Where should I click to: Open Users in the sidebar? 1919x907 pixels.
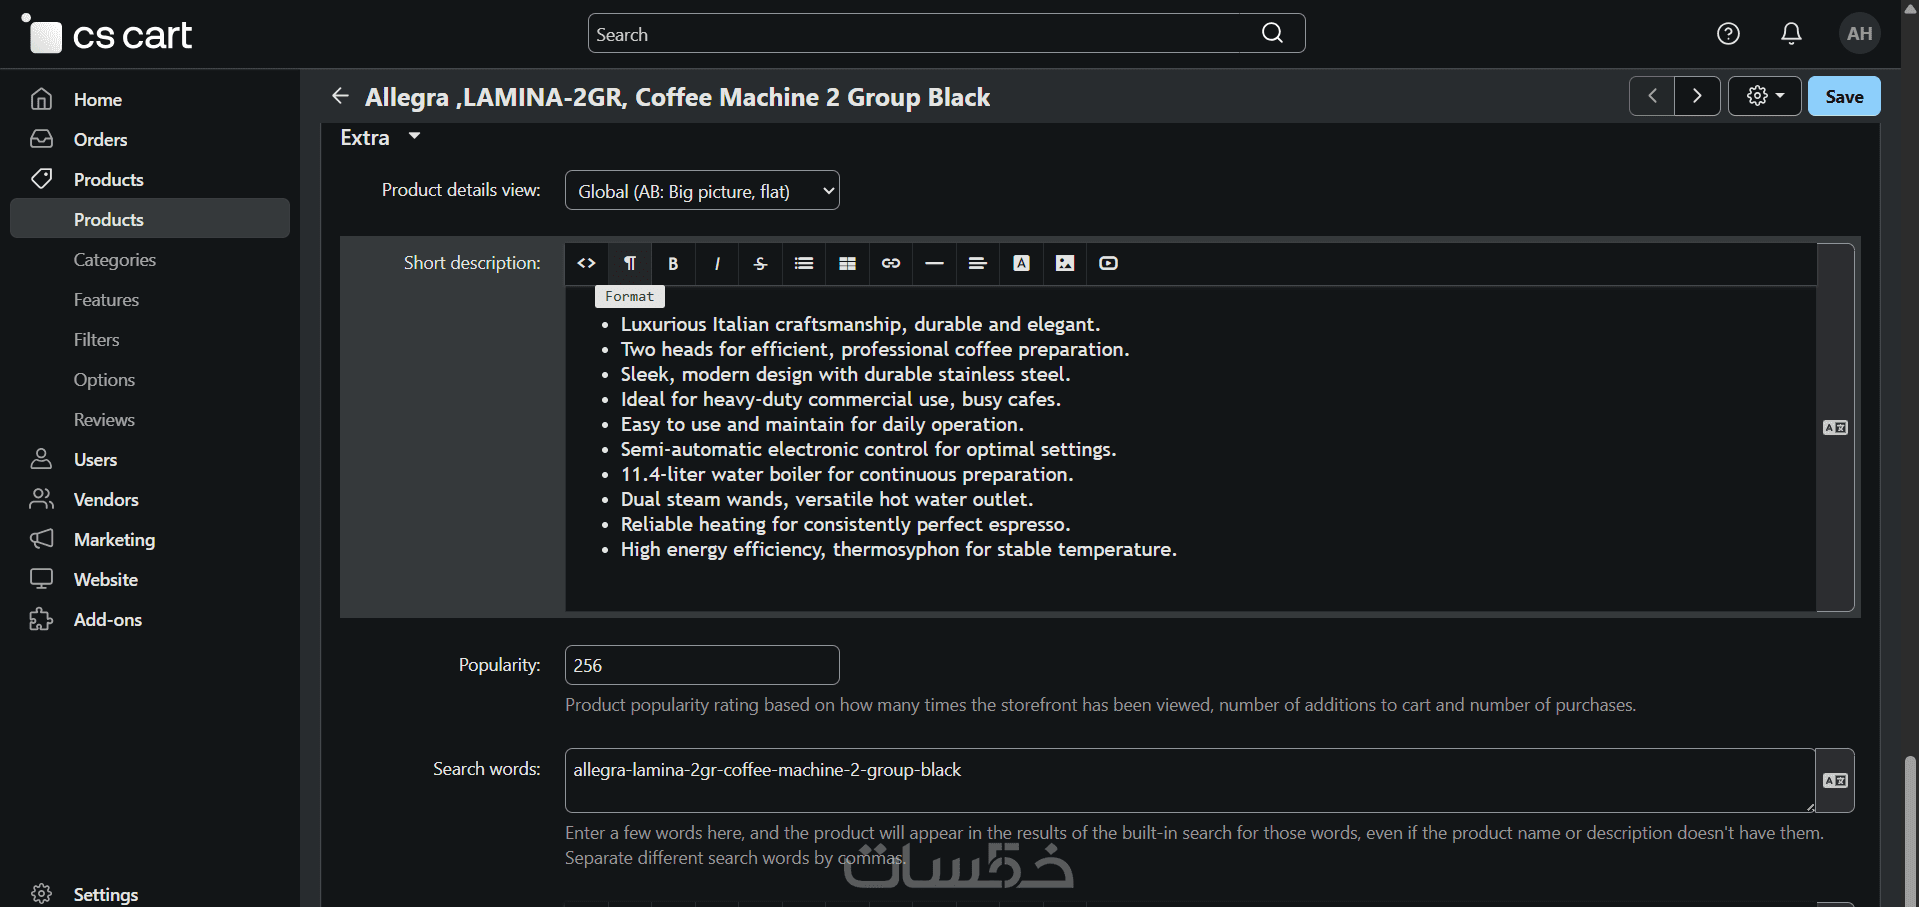95,459
